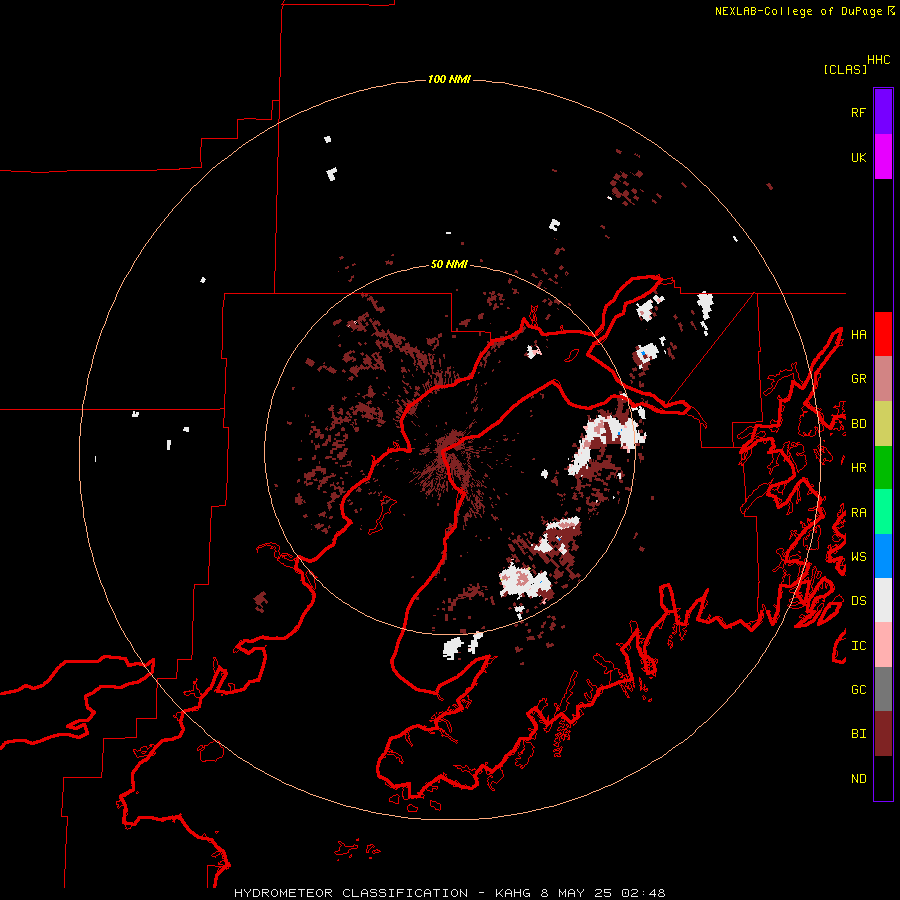This screenshot has width=900, height=900.
Task: Click the WS legend label
Action: click(x=858, y=557)
